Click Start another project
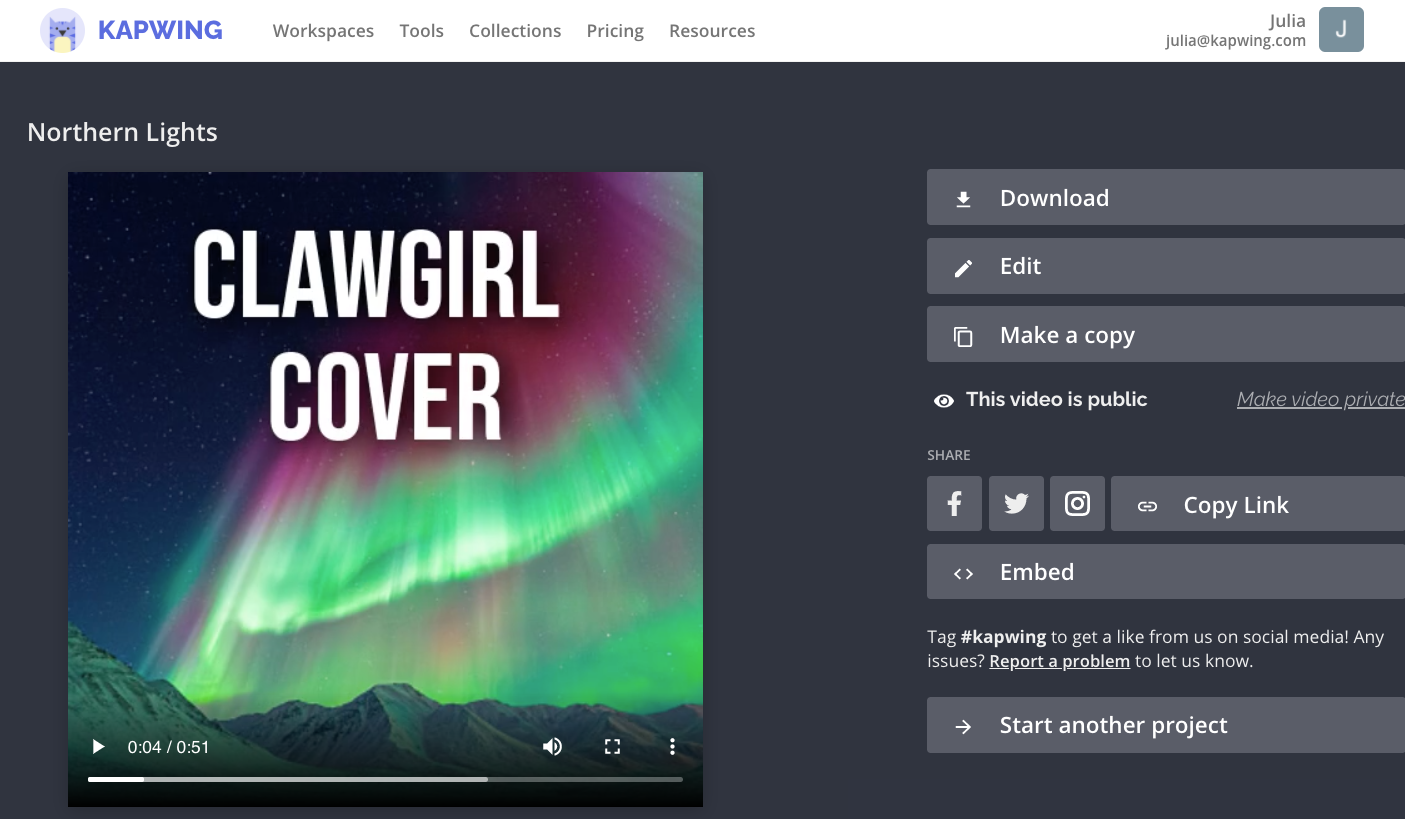 point(1113,725)
